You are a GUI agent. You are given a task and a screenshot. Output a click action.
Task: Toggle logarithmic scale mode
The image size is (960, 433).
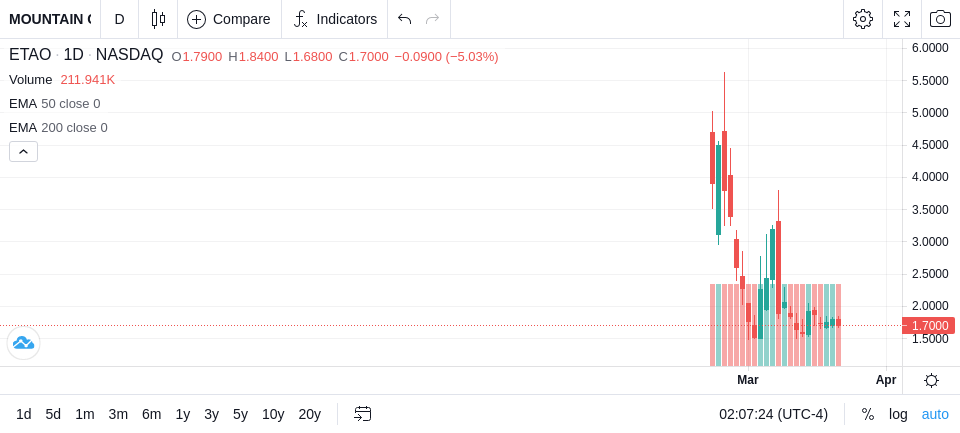898,414
